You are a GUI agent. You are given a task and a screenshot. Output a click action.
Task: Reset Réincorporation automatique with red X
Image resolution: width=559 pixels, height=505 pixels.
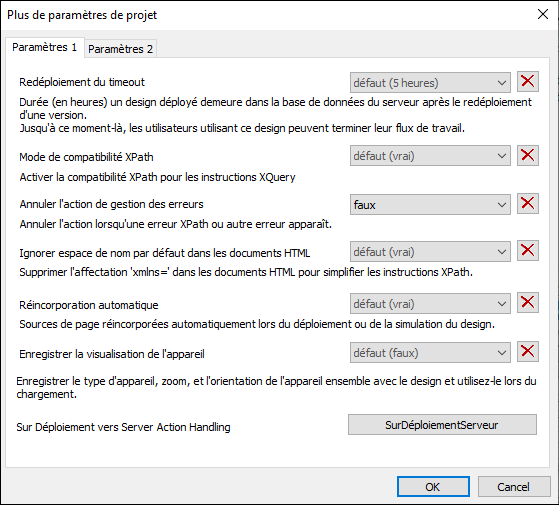528,303
